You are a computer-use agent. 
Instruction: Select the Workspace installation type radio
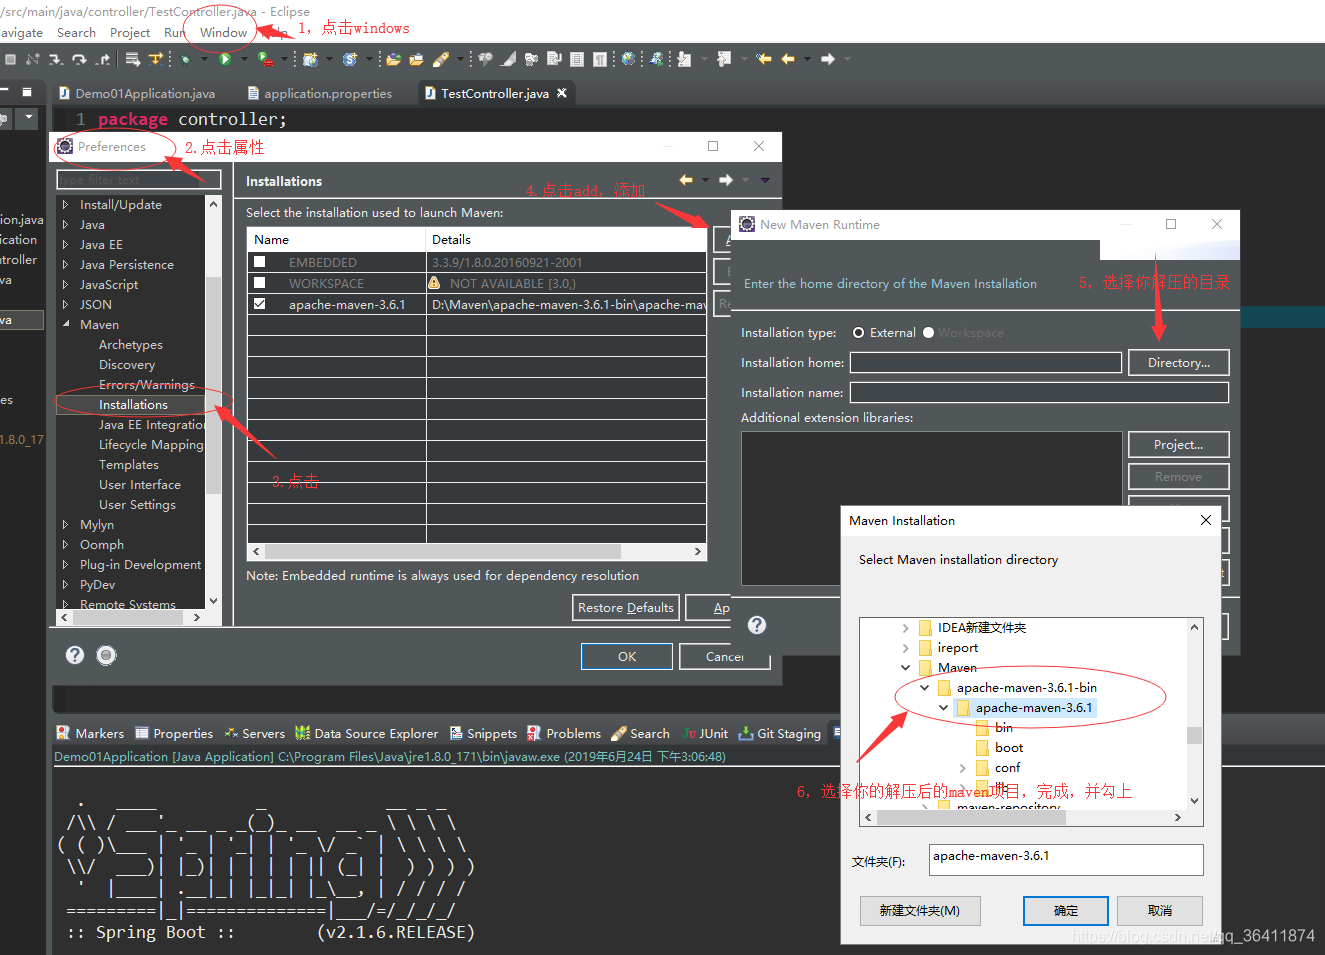(x=928, y=333)
